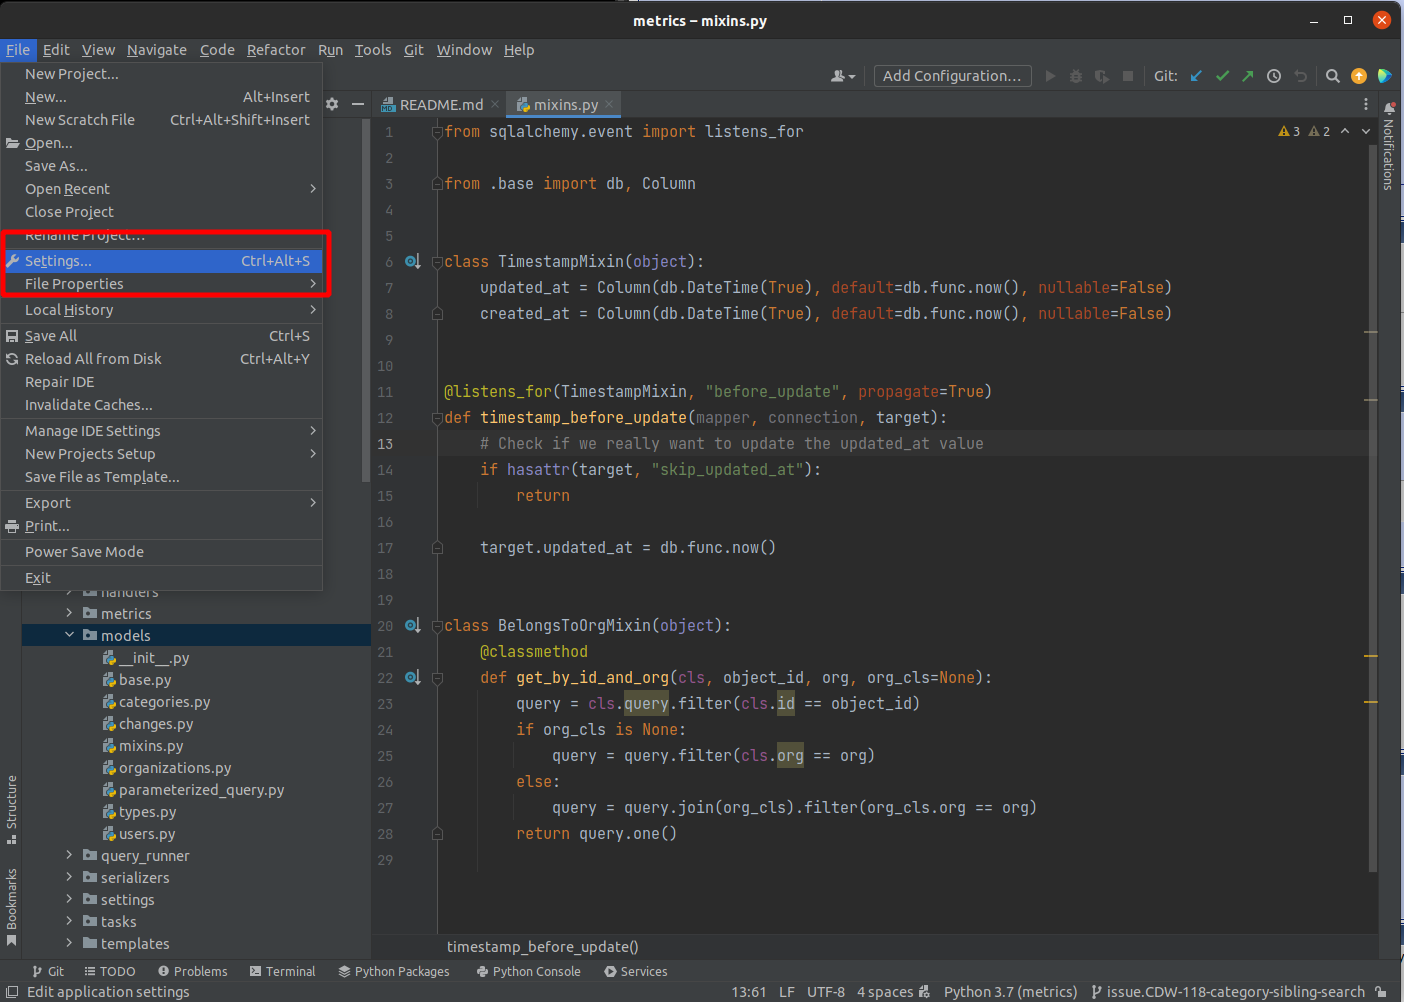
Task: Click gutter icon on line 20
Action: pyautogui.click(x=412, y=626)
